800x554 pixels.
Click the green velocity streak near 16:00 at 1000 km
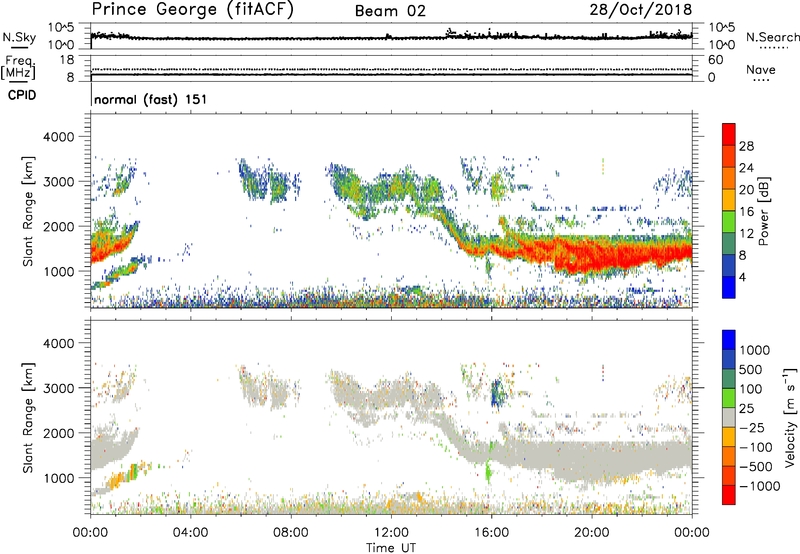click(x=488, y=471)
